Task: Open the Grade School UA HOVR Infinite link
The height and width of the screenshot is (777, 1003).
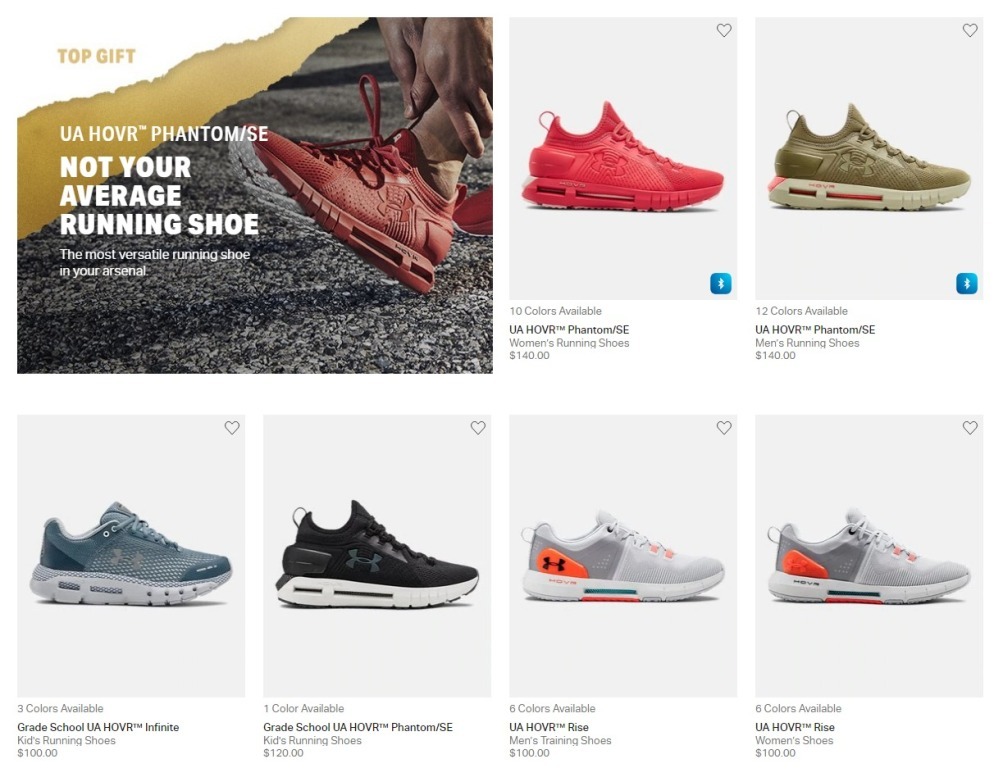Action: 98,727
